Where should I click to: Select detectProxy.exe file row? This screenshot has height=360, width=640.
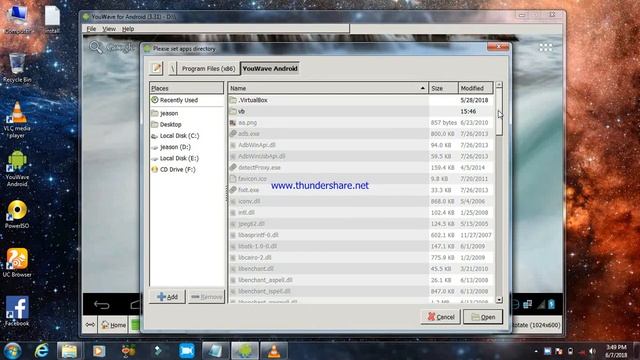point(361,167)
